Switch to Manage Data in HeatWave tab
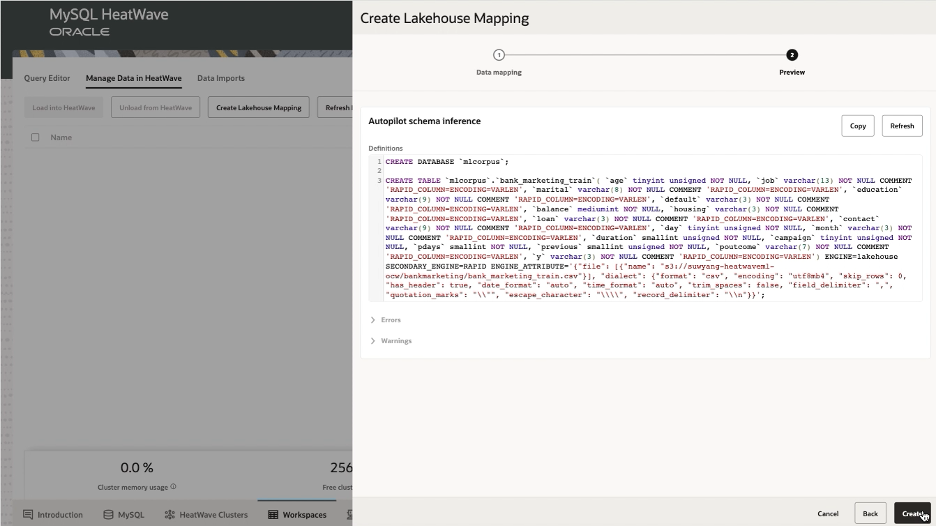The height and width of the screenshot is (526, 936). pyautogui.click(x=134, y=78)
